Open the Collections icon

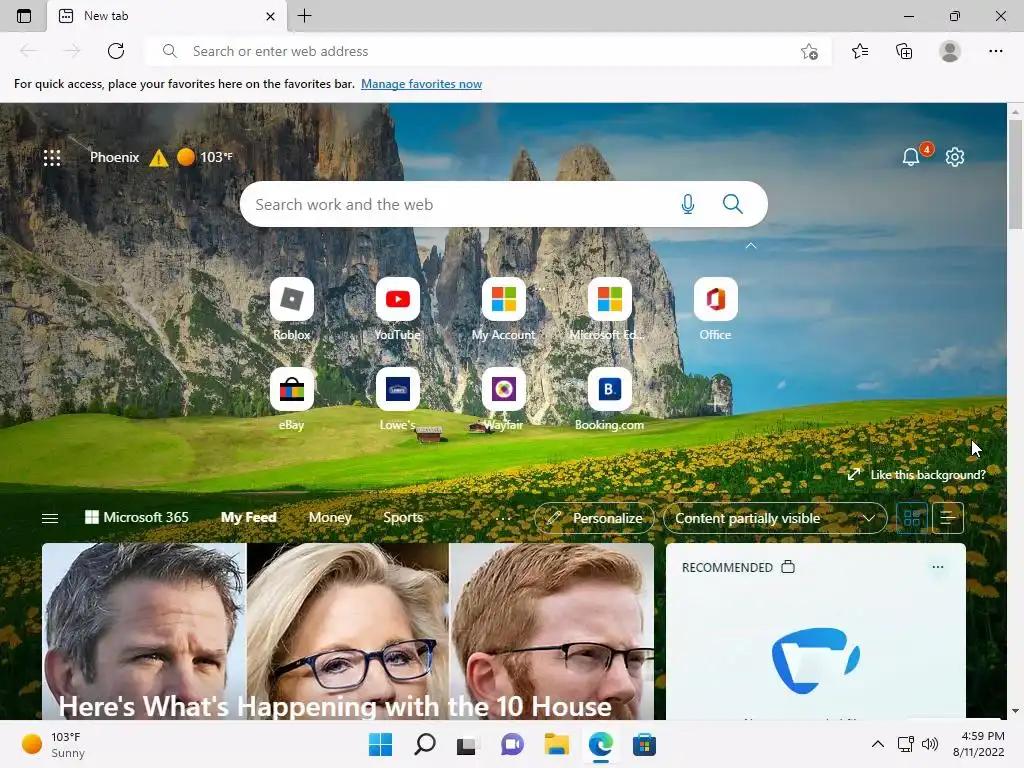pyautogui.click(x=904, y=51)
